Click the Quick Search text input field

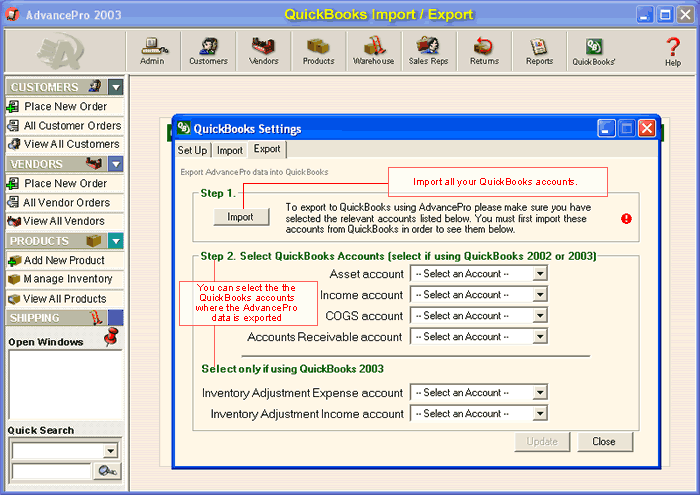[x=51, y=471]
